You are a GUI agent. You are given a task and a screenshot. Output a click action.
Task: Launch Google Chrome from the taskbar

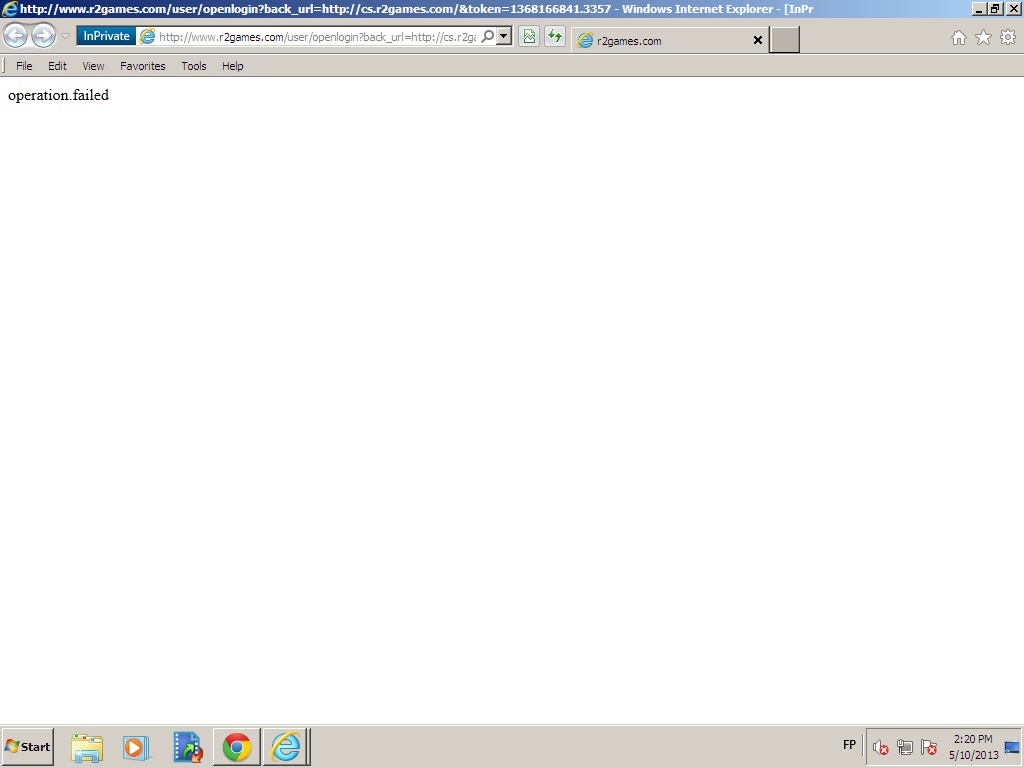point(237,747)
